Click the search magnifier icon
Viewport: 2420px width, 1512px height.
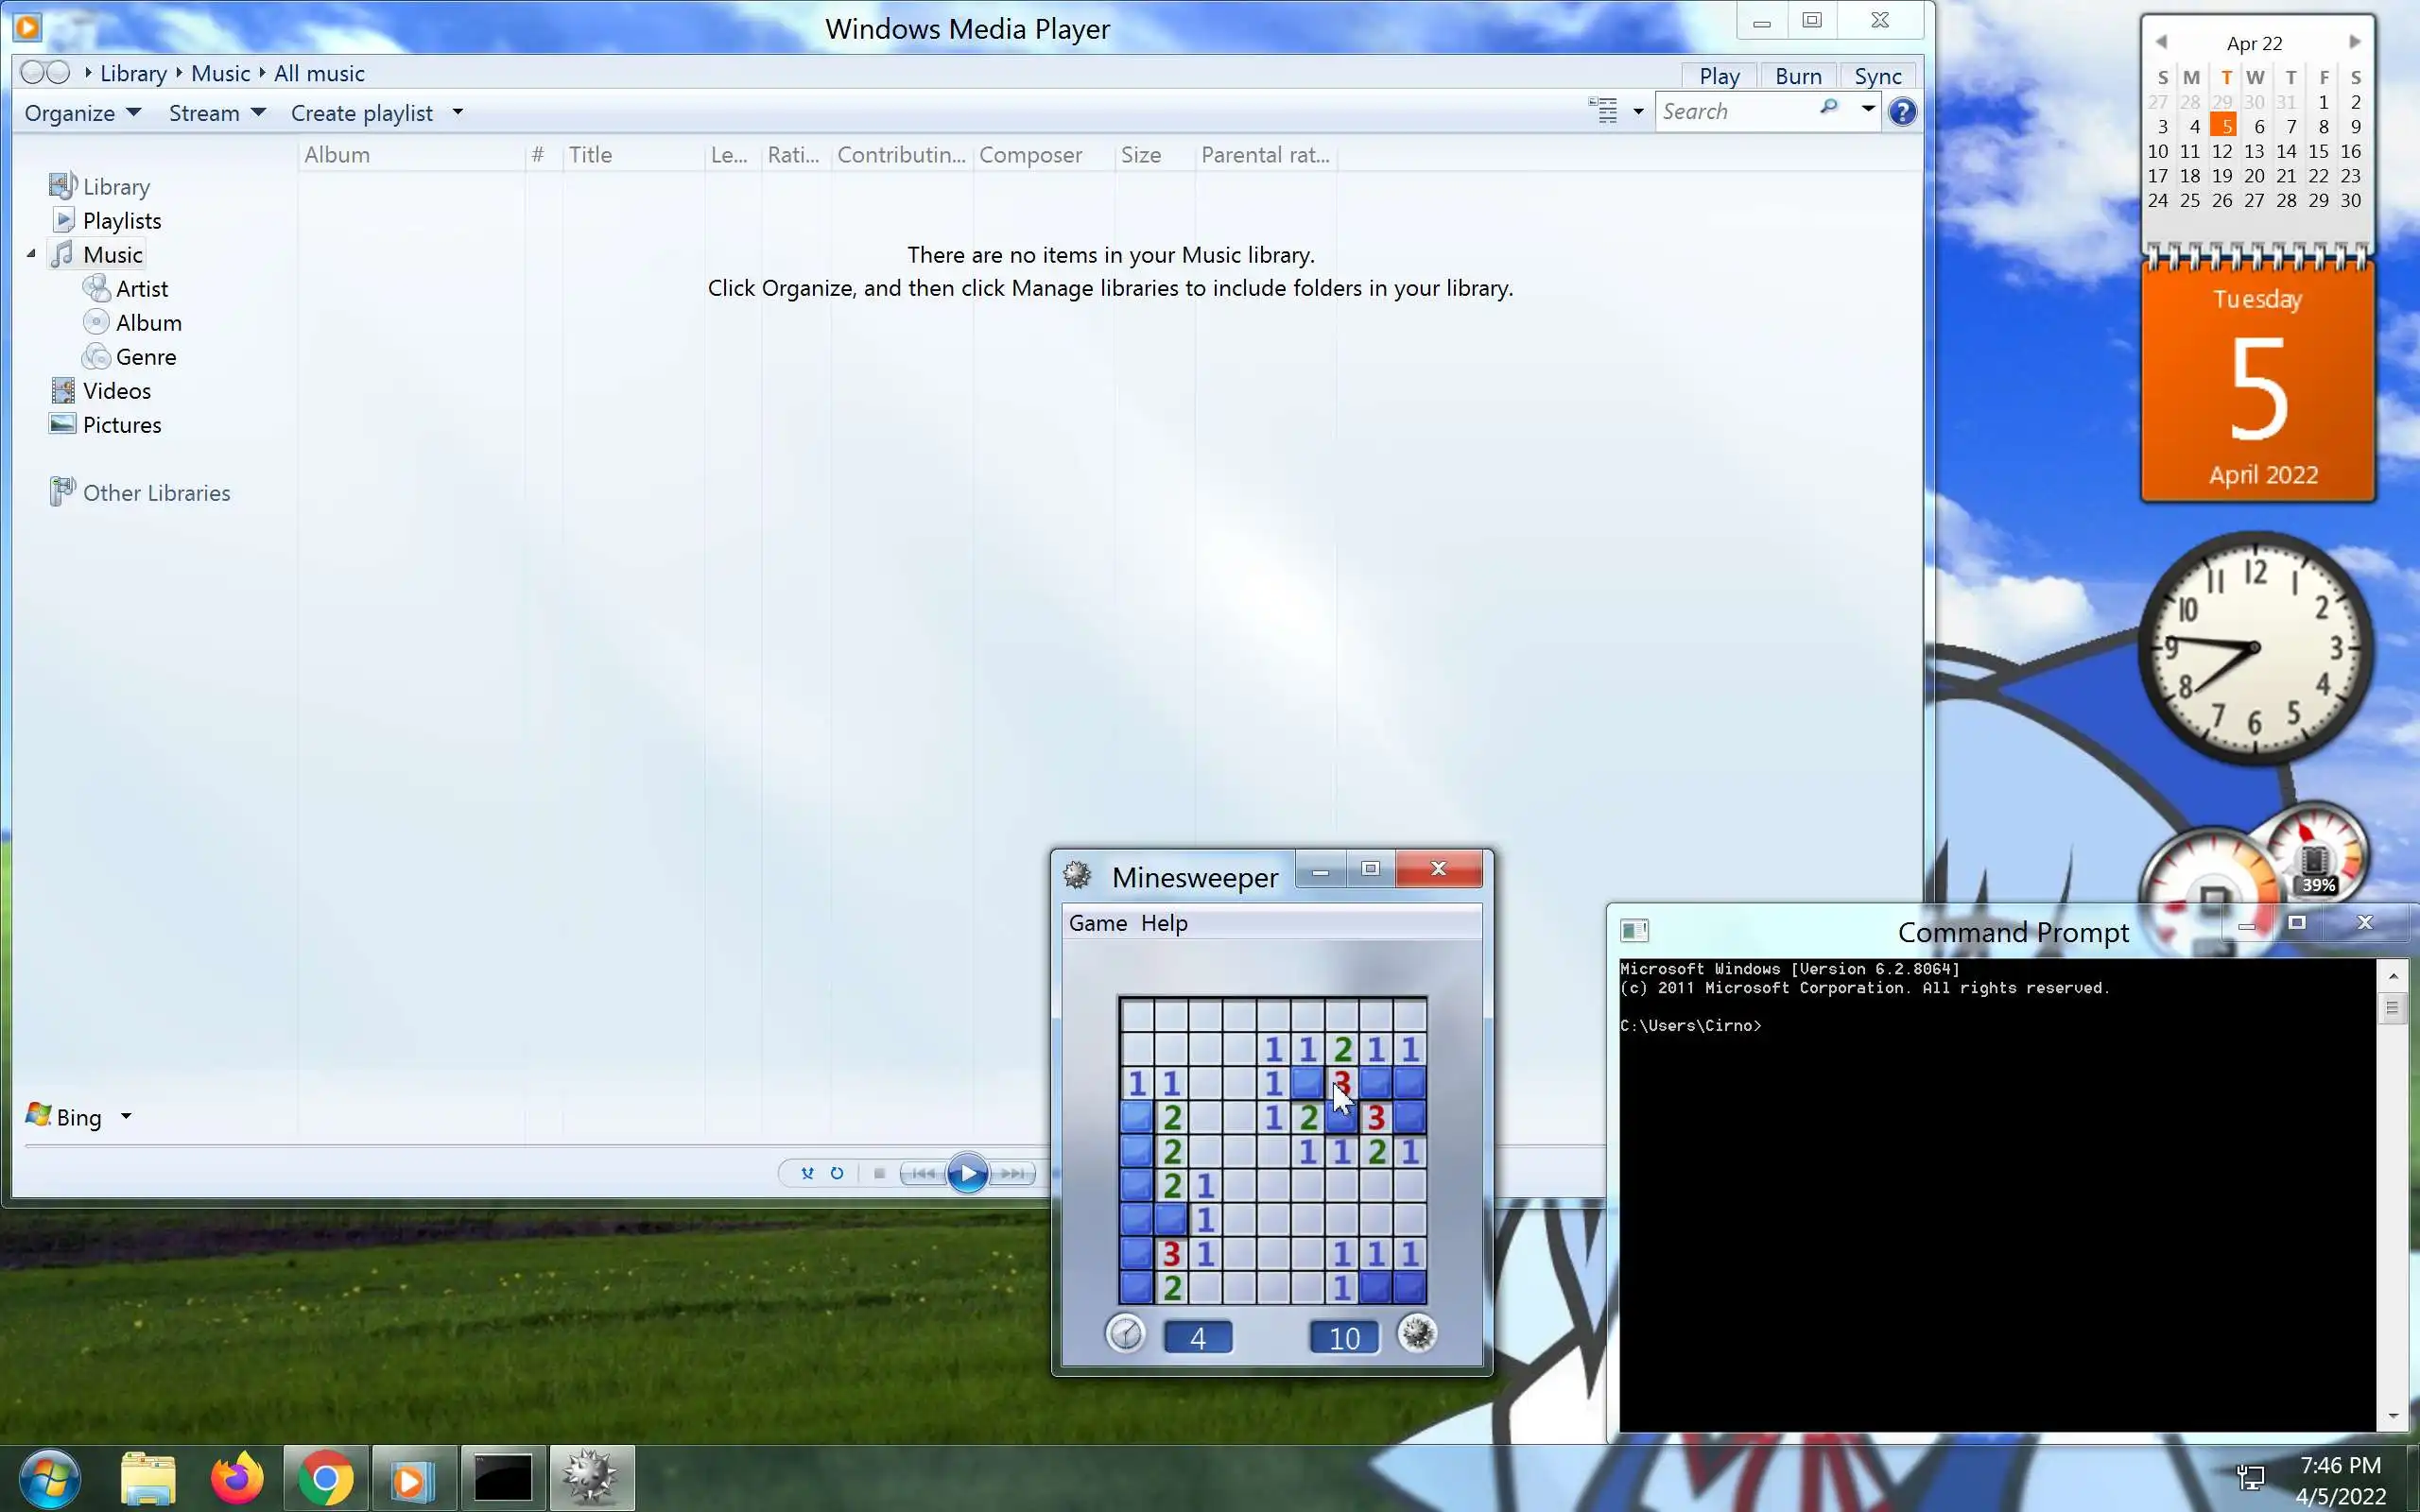click(1829, 108)
